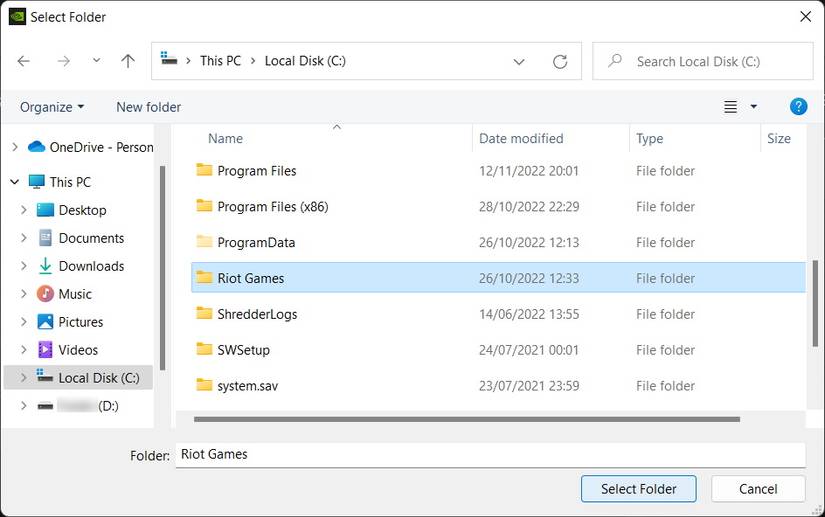Viewport: 825px width, 517px height.
Task: Select the ShredderLogs folder
Action: [x=257, y=314]
